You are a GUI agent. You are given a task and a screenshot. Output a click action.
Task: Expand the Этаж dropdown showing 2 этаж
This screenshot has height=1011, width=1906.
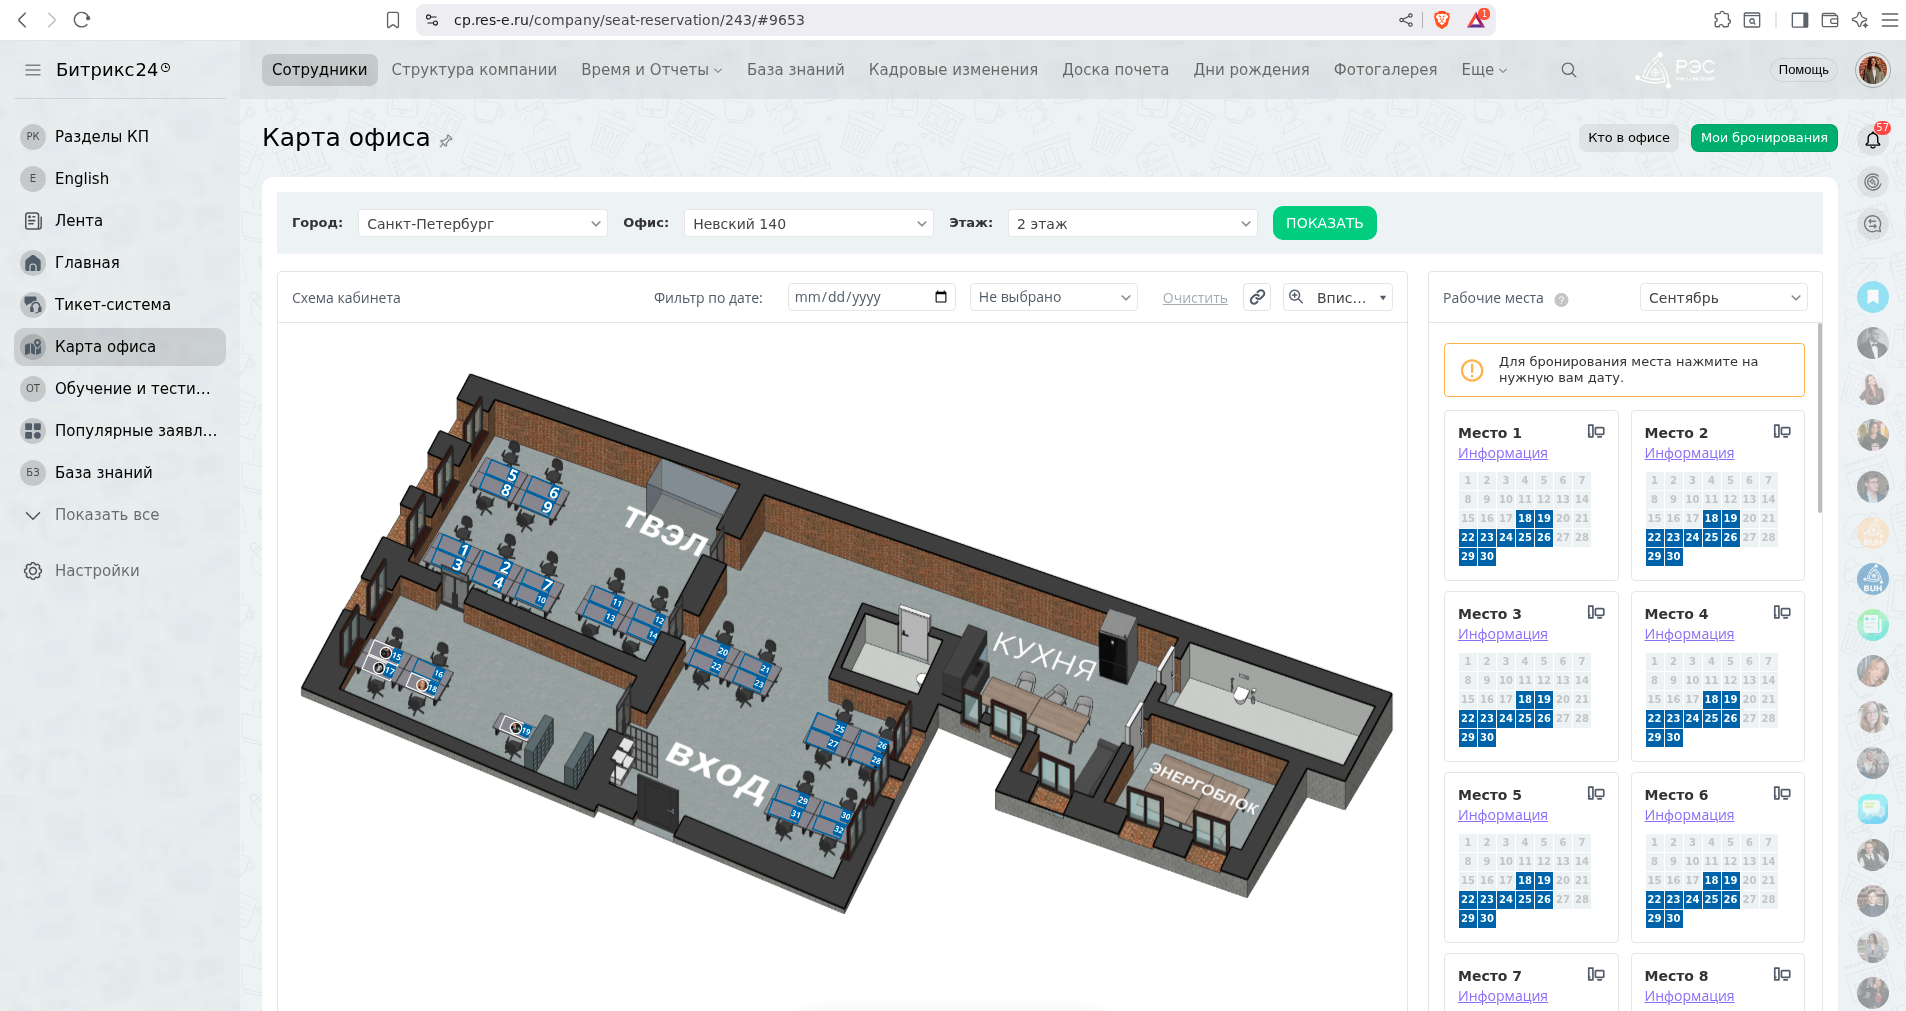click(1132, 223)
